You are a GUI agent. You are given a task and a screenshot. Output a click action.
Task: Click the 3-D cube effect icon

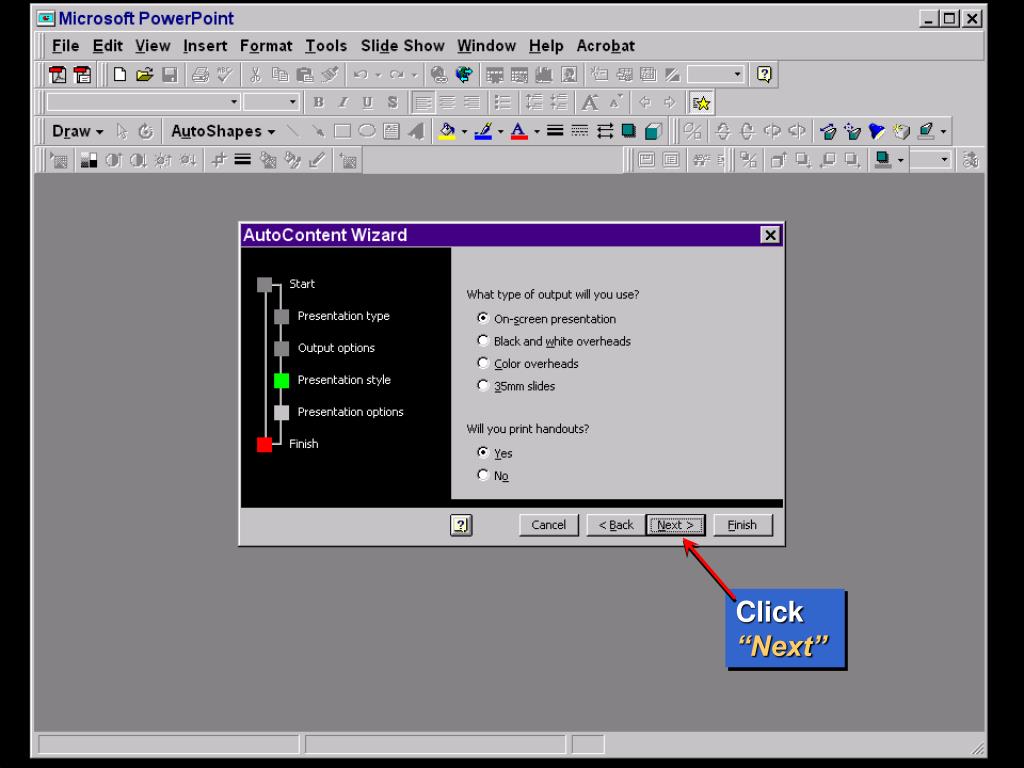[653, 131]
